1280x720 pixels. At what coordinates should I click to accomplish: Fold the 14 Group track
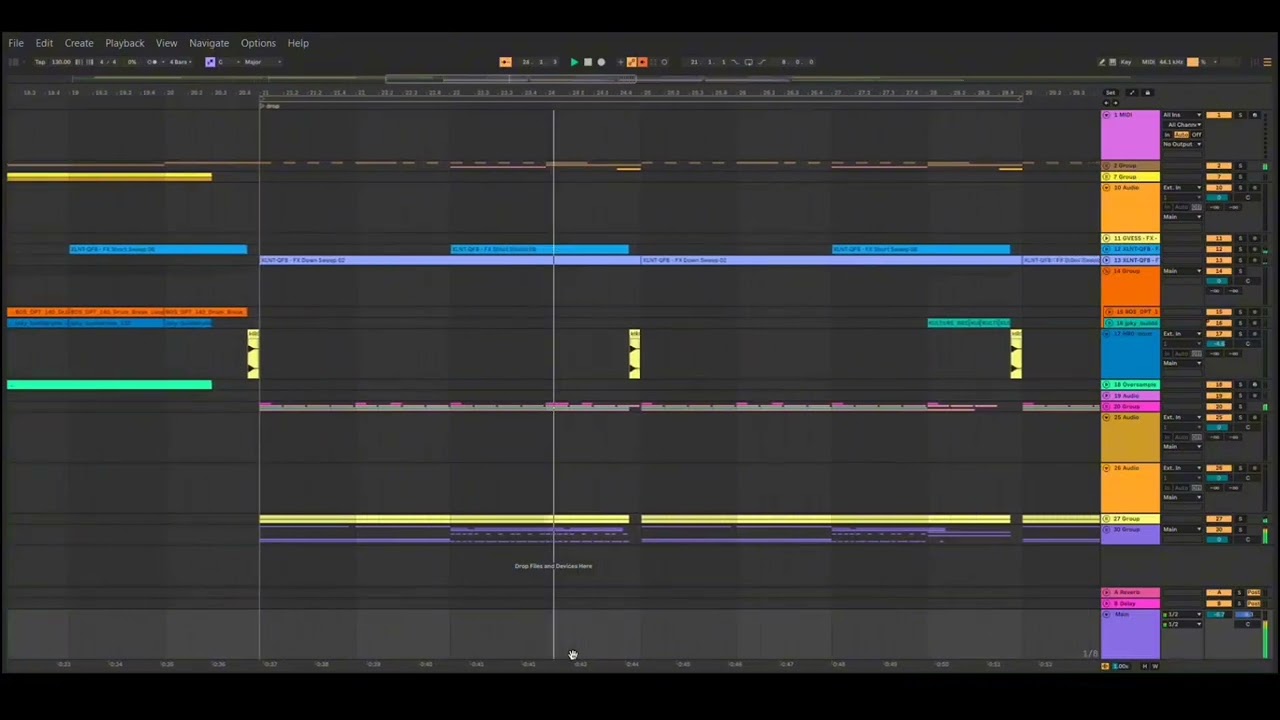click(1106, 270)
